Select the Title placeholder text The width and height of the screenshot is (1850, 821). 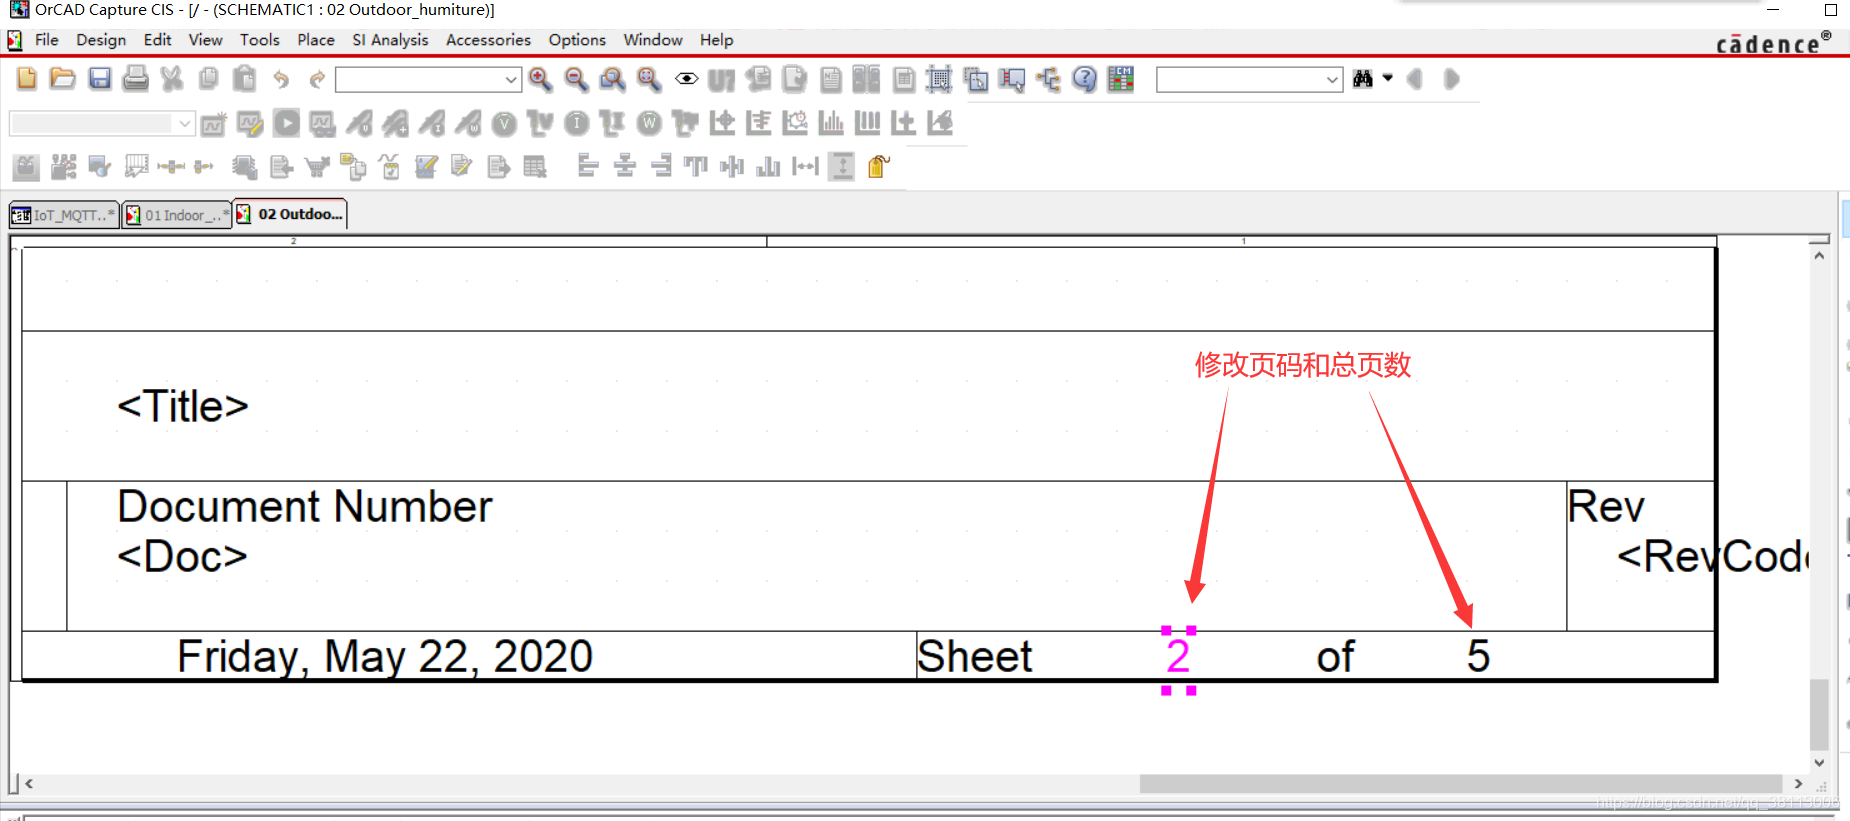[x=183, y=406]
